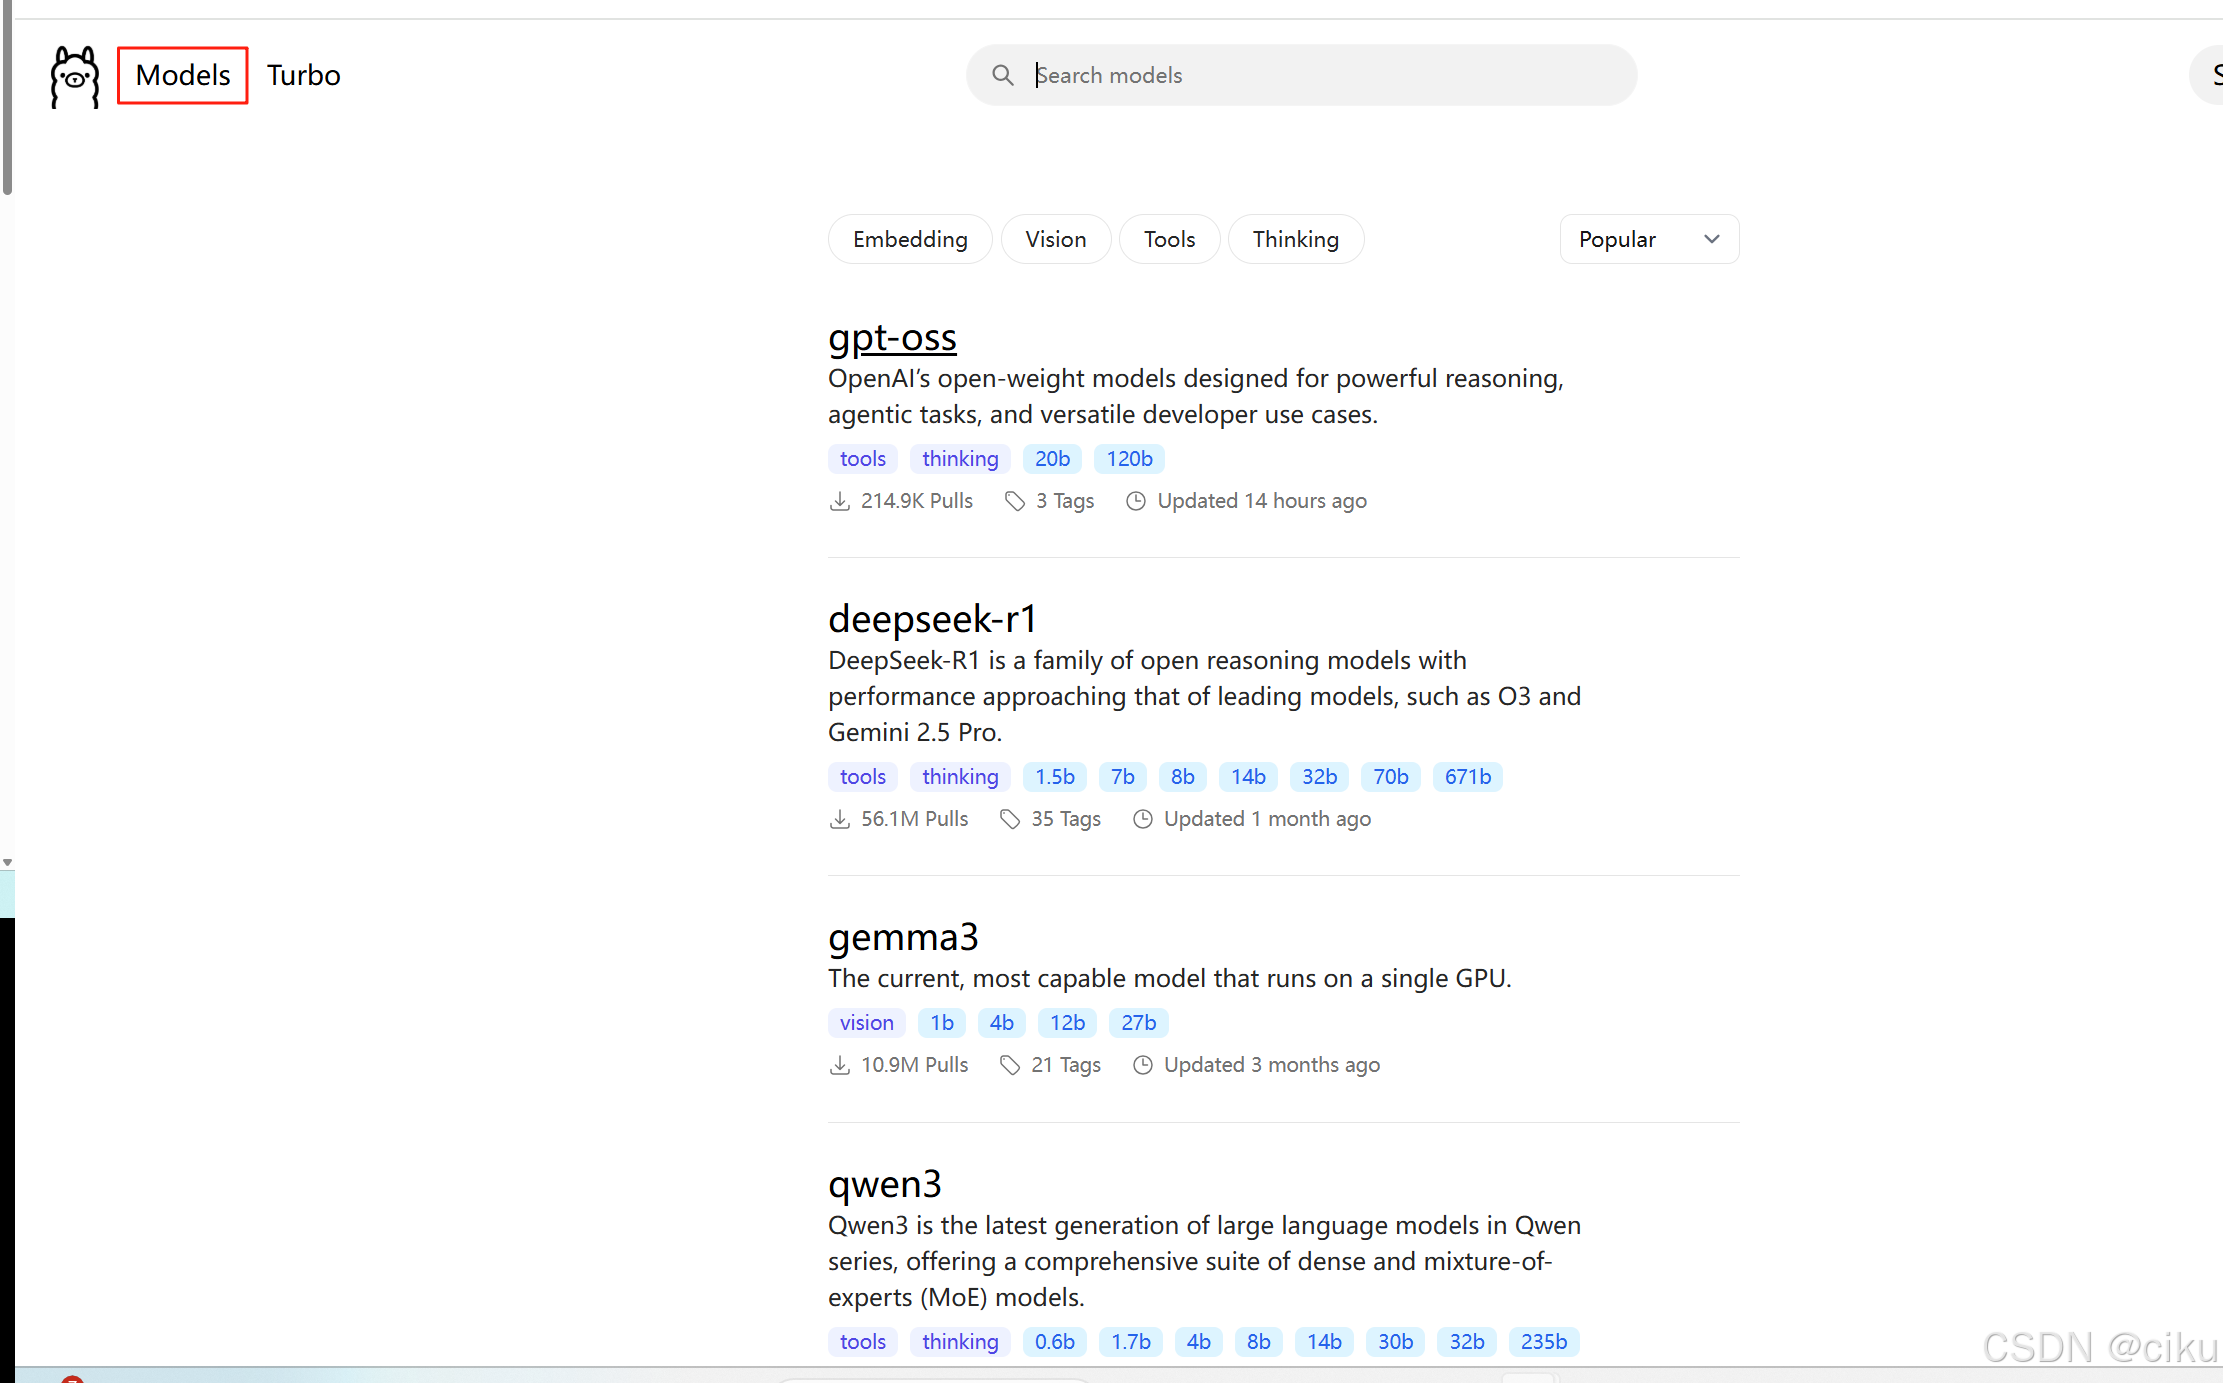The height and width of the screenshot is (1383, 2223).
Task: Select the gemma3 1b tag
Action: (x=942, y=1023)
